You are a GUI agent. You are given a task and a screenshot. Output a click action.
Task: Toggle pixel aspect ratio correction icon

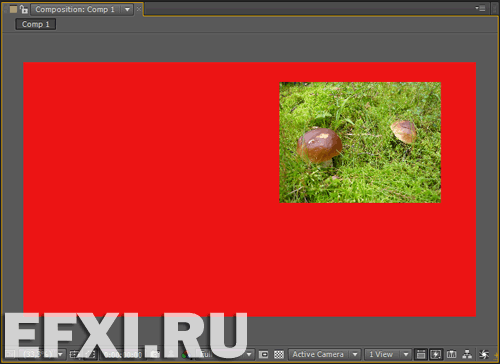tap(421, 354)
